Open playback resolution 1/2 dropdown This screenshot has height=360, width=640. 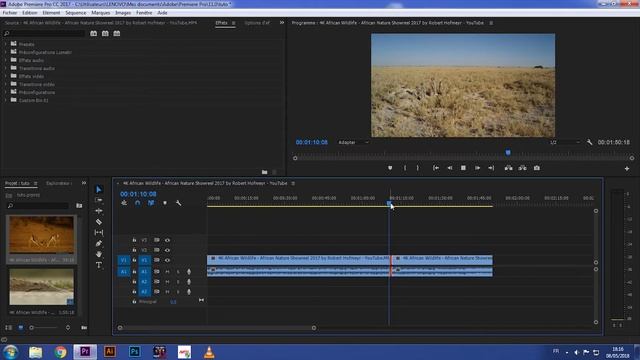[565, 142]
